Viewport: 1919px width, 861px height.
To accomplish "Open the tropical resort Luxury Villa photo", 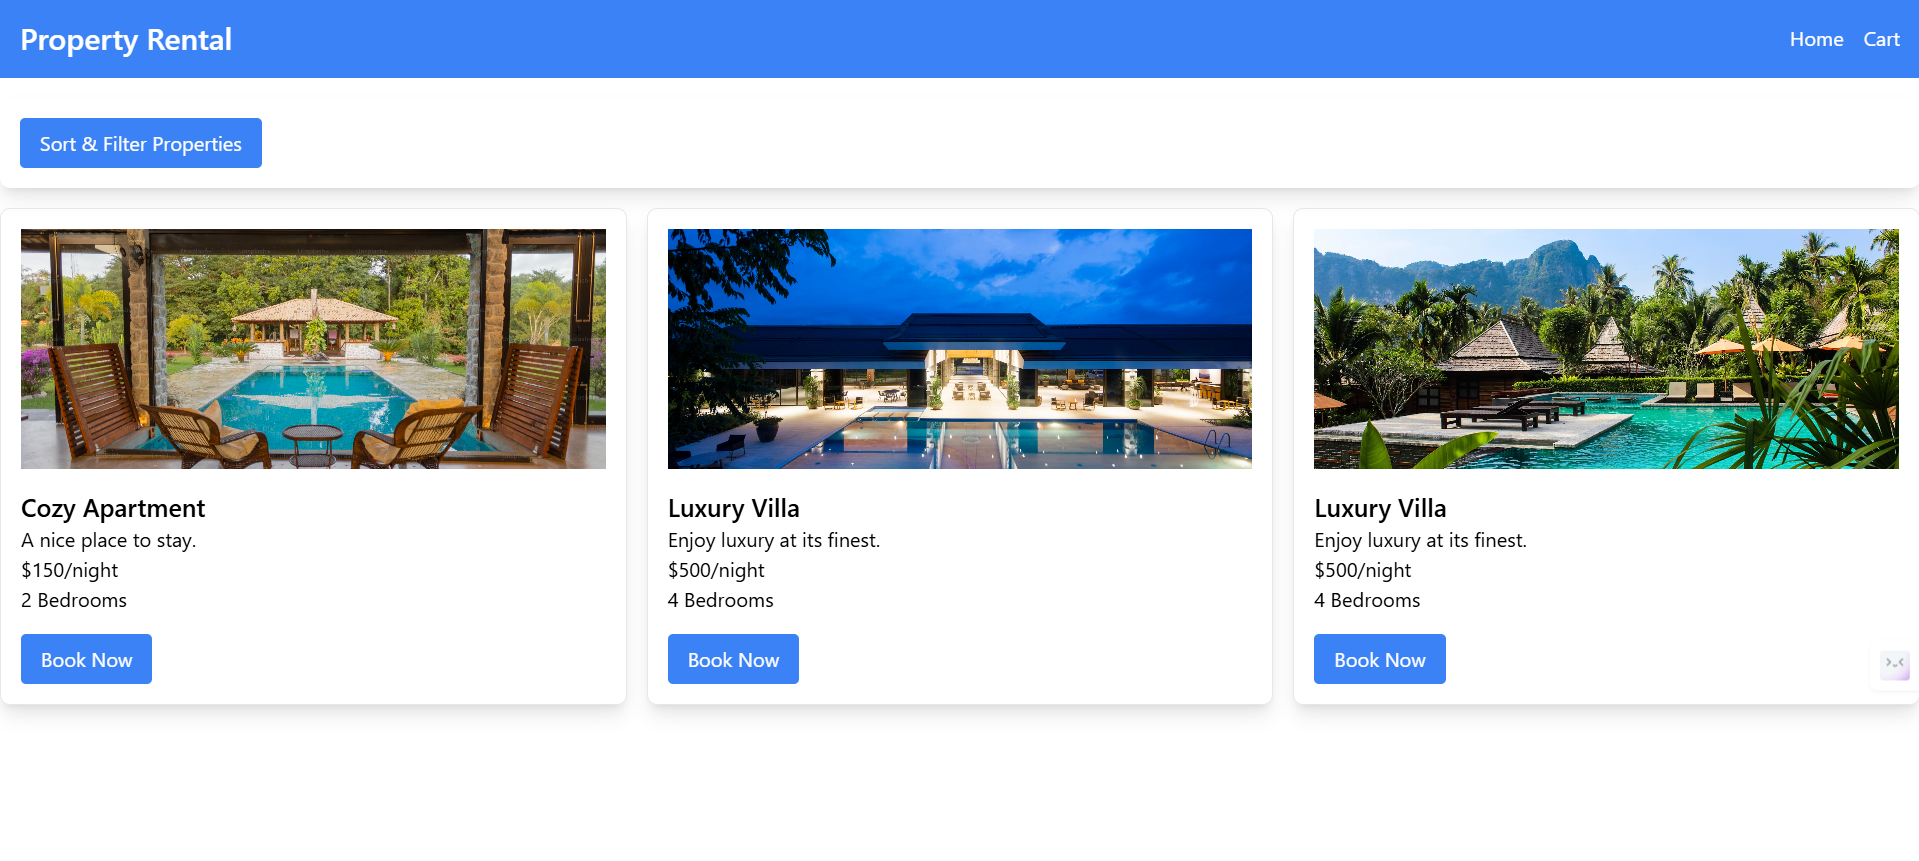I will point(1606,349).
